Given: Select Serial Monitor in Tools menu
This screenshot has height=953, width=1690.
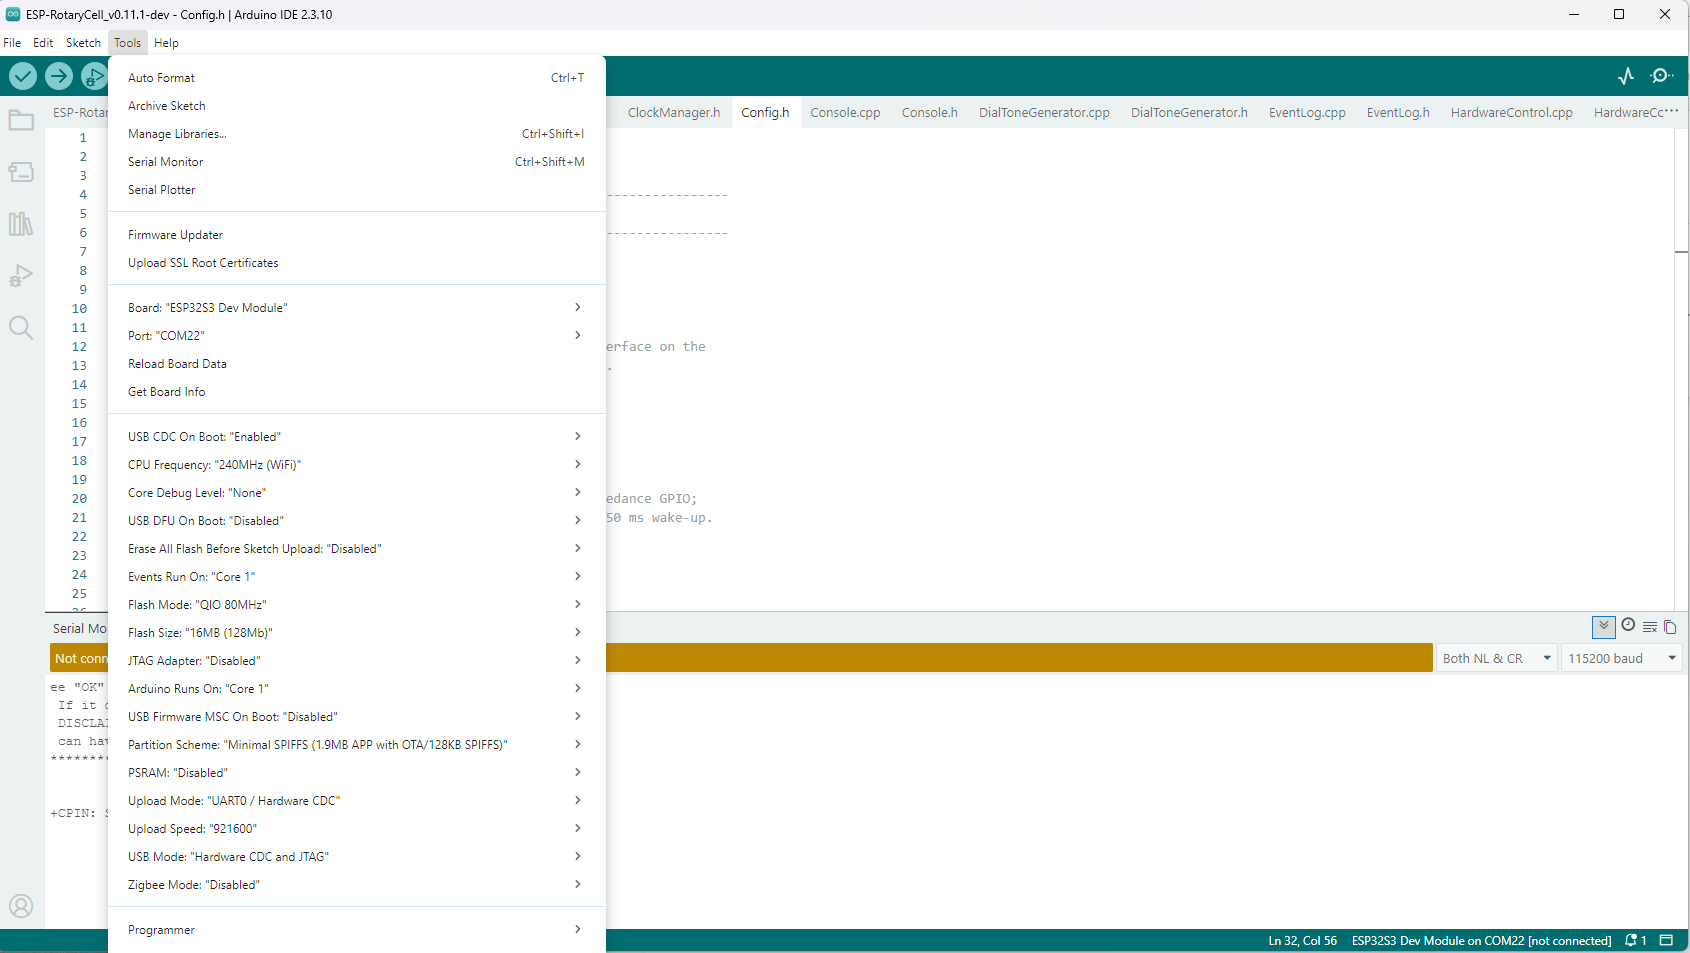Looking at the screenshot, I should coord(356,162).
